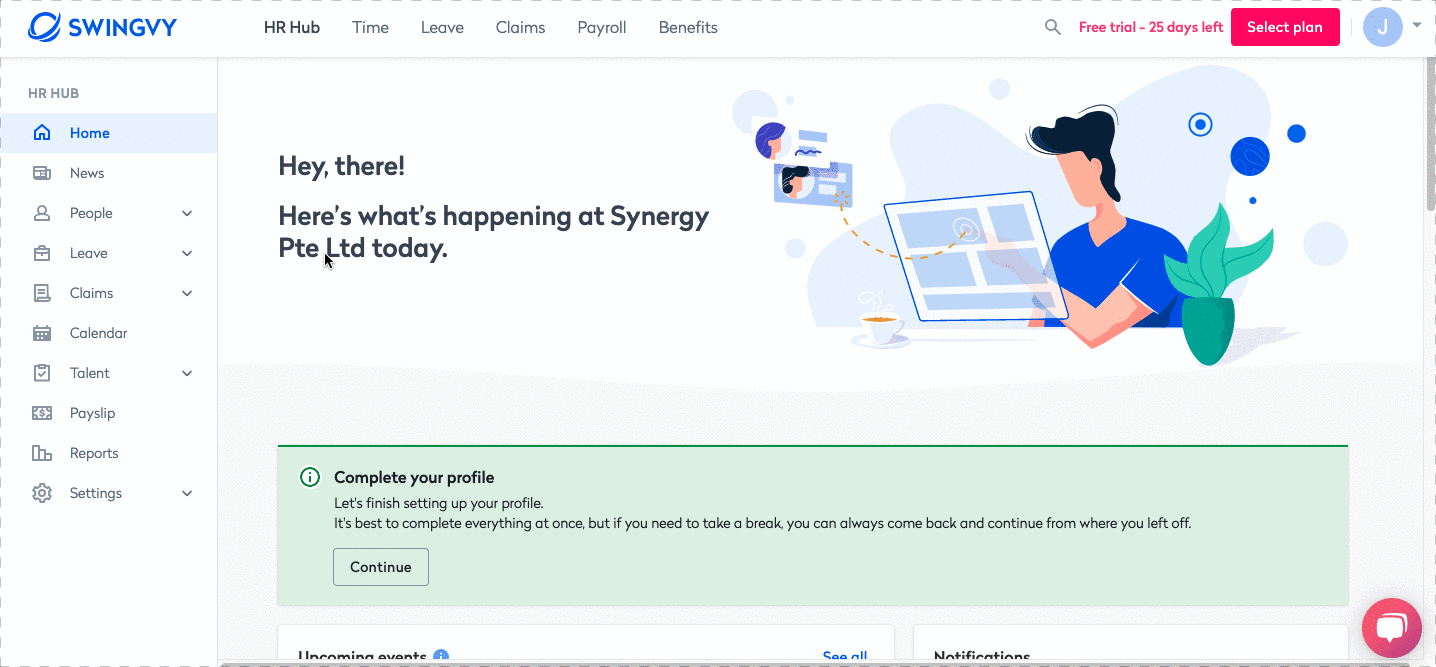This screenshot has height=667, width=1436.
Task: Click the Leave briefcase icon
Action: 42,253
